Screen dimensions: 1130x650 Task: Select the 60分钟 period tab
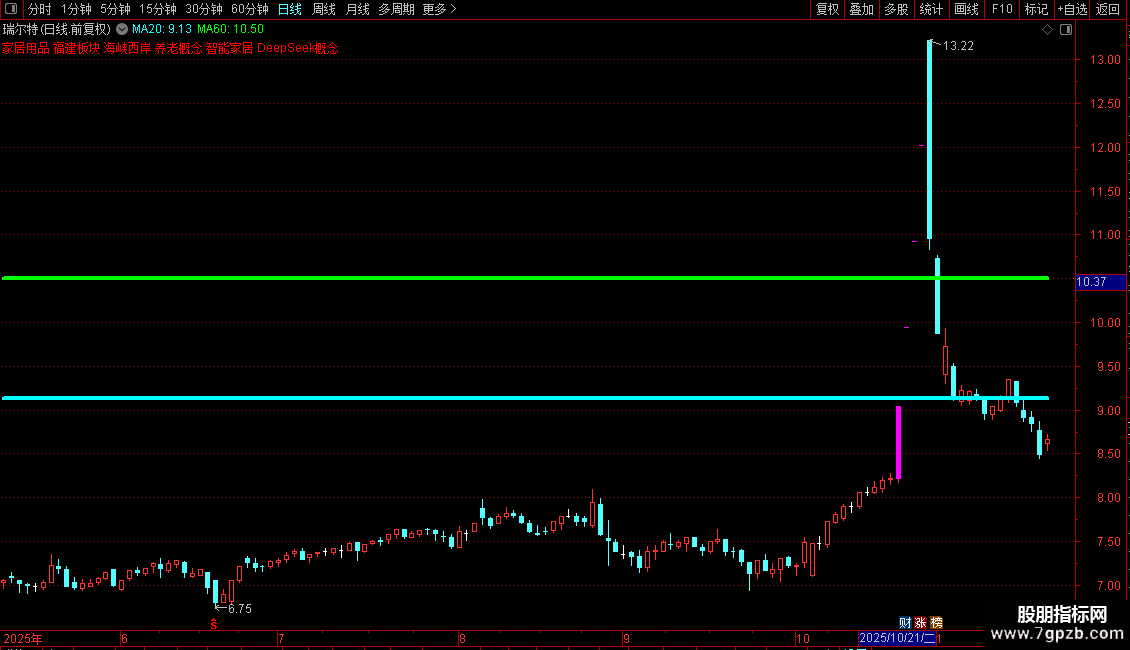(250, 9)
